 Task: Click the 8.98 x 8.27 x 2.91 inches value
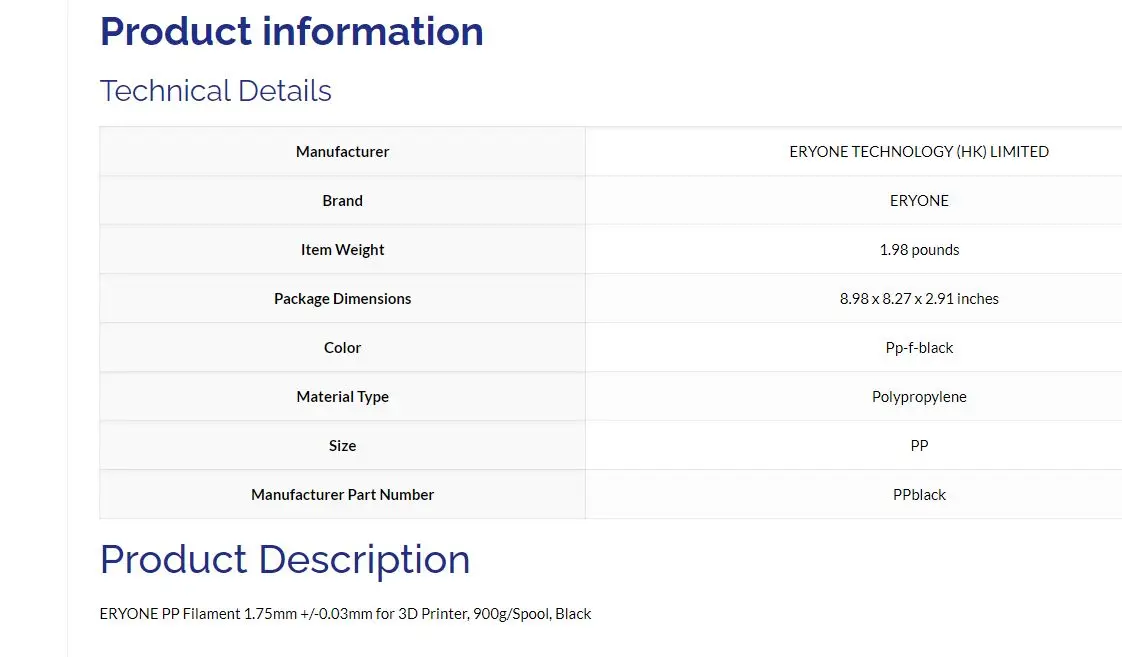[x=919, y=298]
